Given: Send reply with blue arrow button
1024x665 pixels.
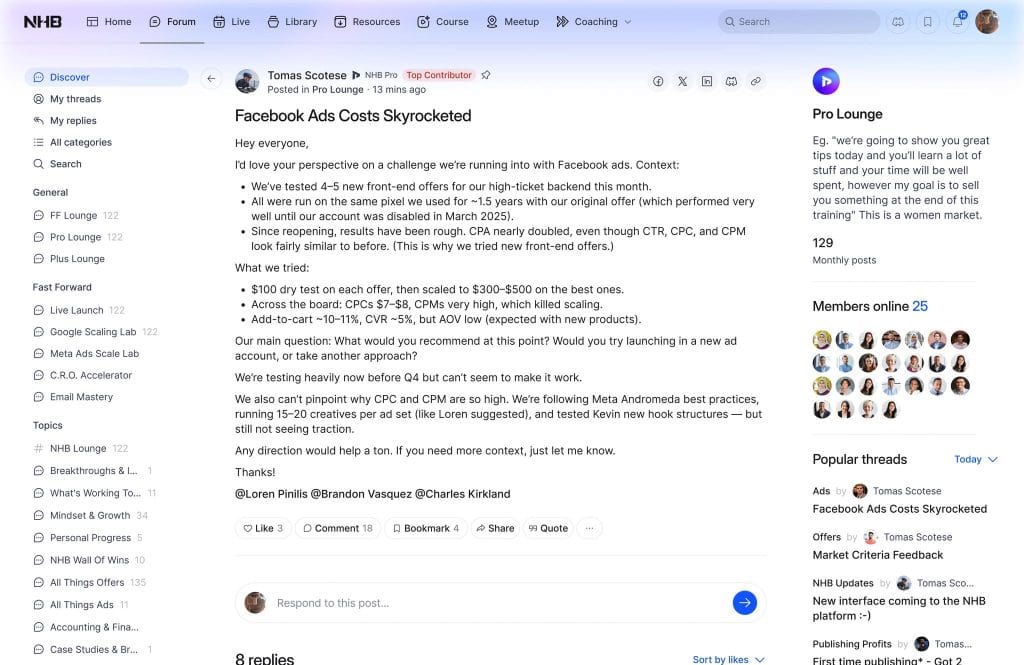Looking at the screenshot, I should coord(744,603).
